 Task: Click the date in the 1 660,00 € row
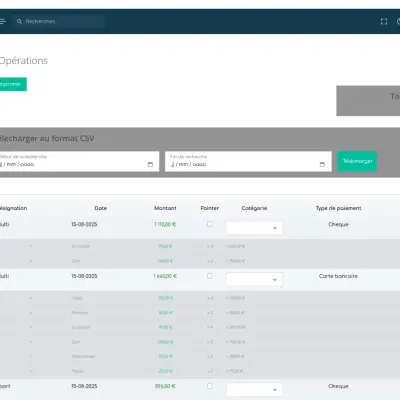click(x=84, y=276)
